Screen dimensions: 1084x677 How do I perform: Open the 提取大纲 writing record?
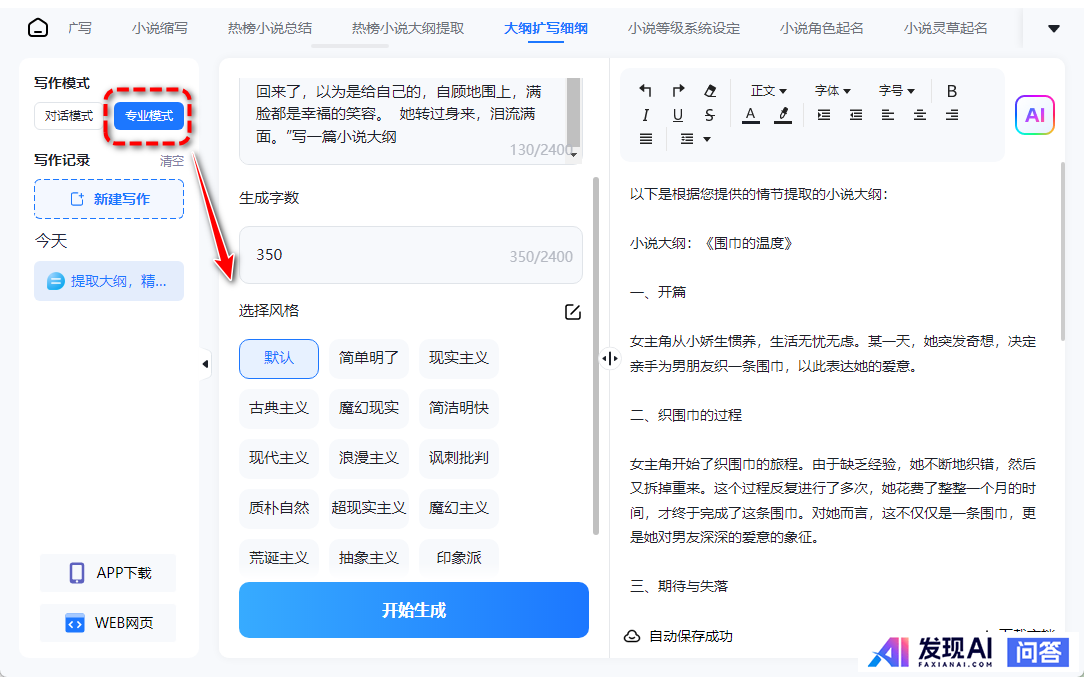click(x=109, y=281)
